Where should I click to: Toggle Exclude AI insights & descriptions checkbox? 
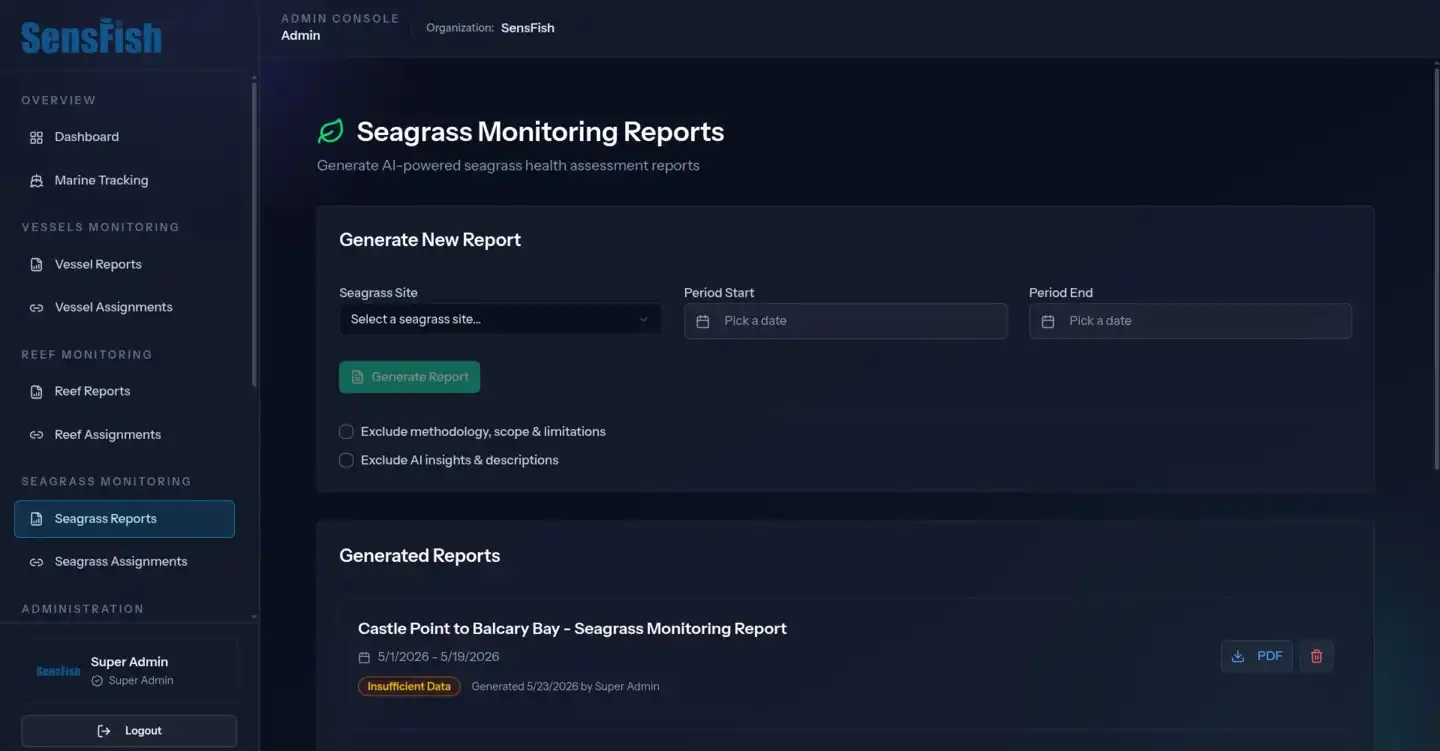[x=346, y=461]
